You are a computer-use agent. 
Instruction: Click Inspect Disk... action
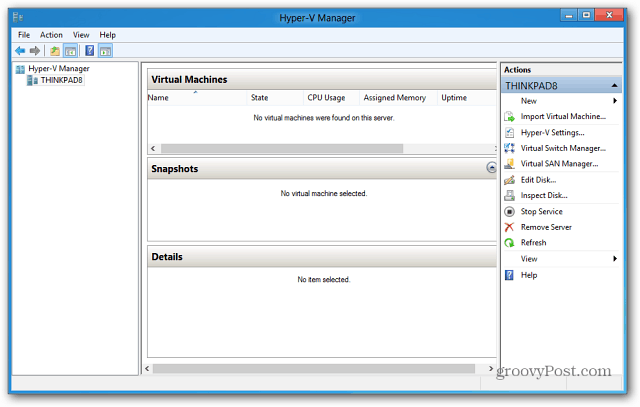click(x=544, y=196)
